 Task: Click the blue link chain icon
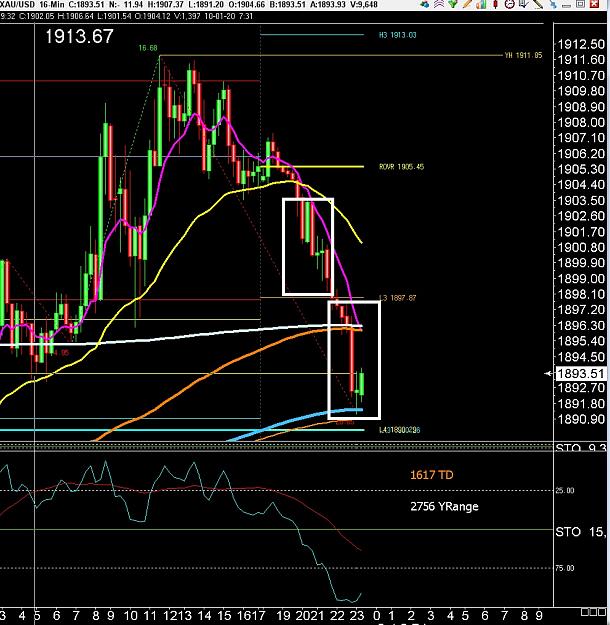(552, 4)
